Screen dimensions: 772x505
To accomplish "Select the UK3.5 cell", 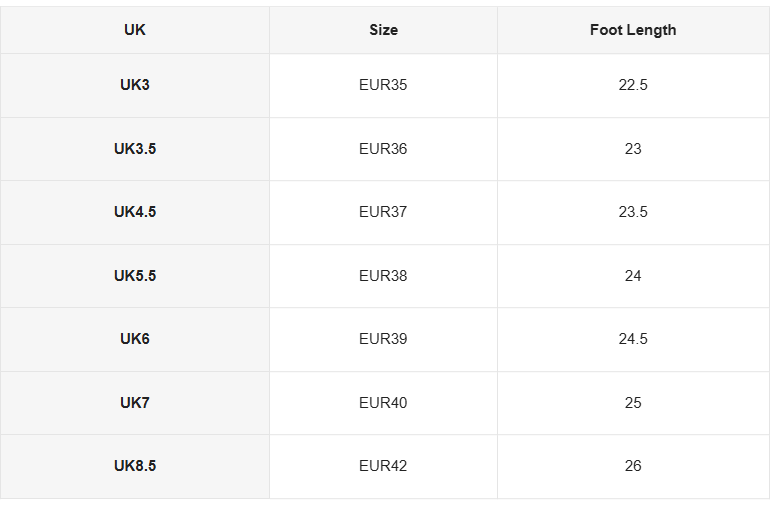I will [x=135, y=149].
